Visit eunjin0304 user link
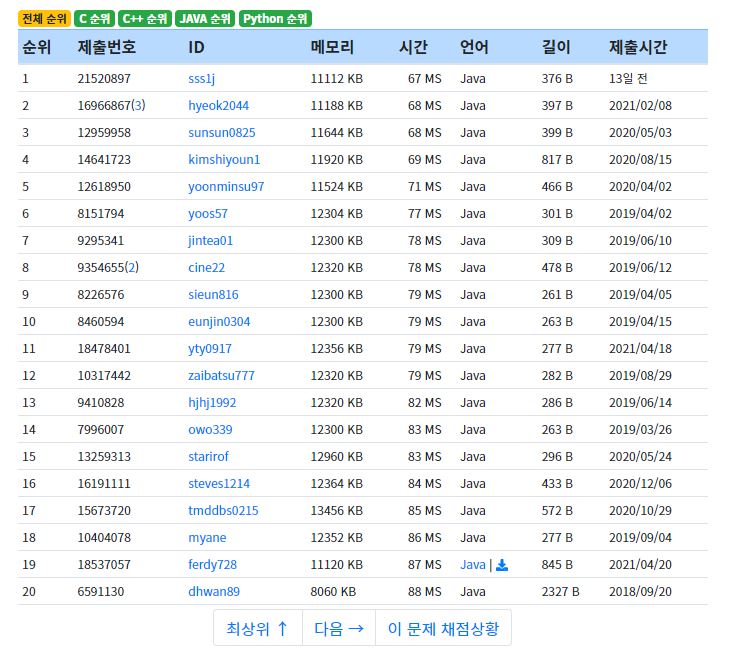 (219, 321)
